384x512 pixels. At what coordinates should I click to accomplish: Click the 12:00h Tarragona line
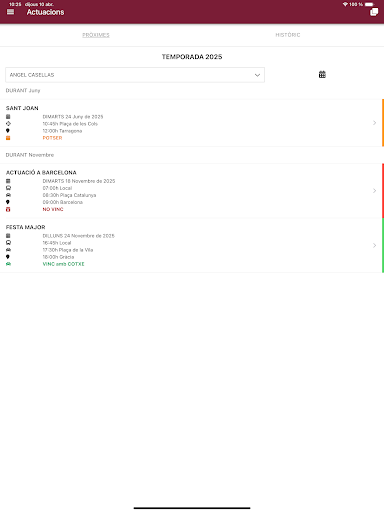(x=62, y=131)
